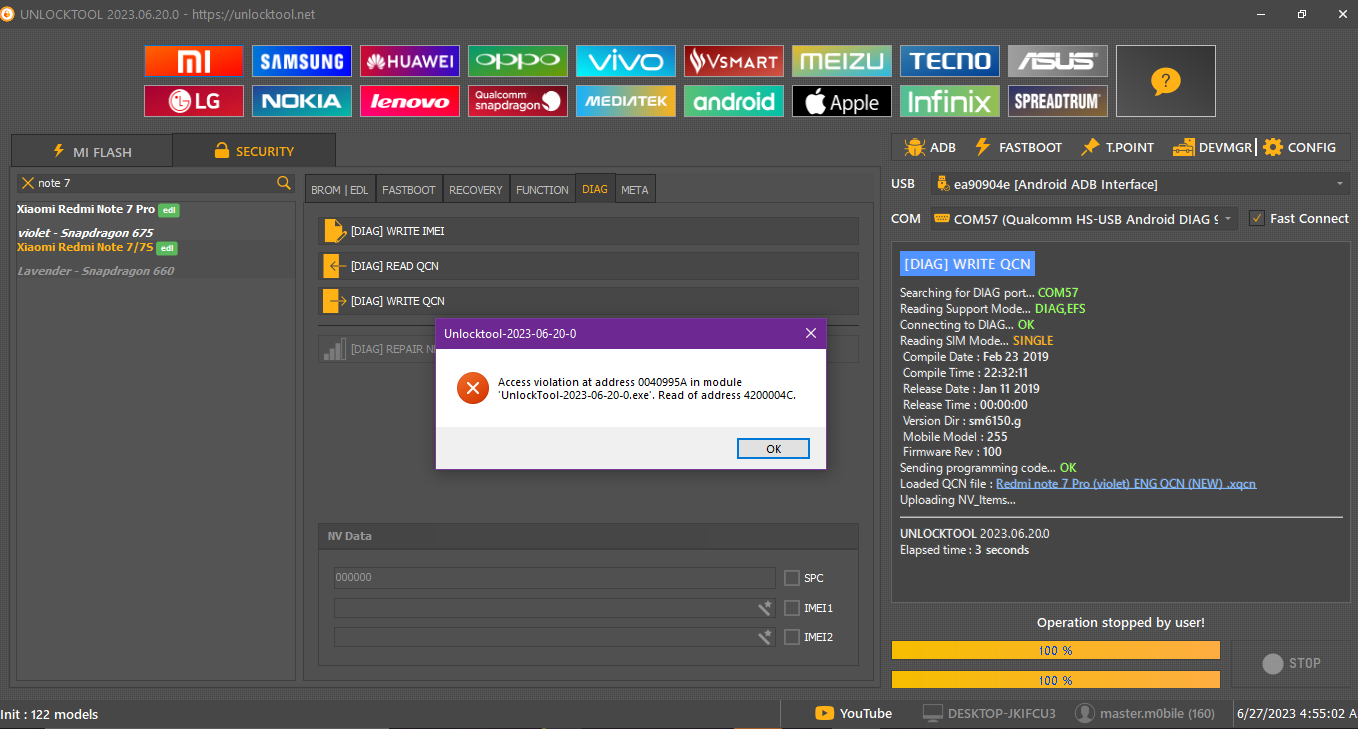The height and width of the screenshot is (729, 1358).
Task: Clear the search with the X icon
Action: [x=28, y=183]
